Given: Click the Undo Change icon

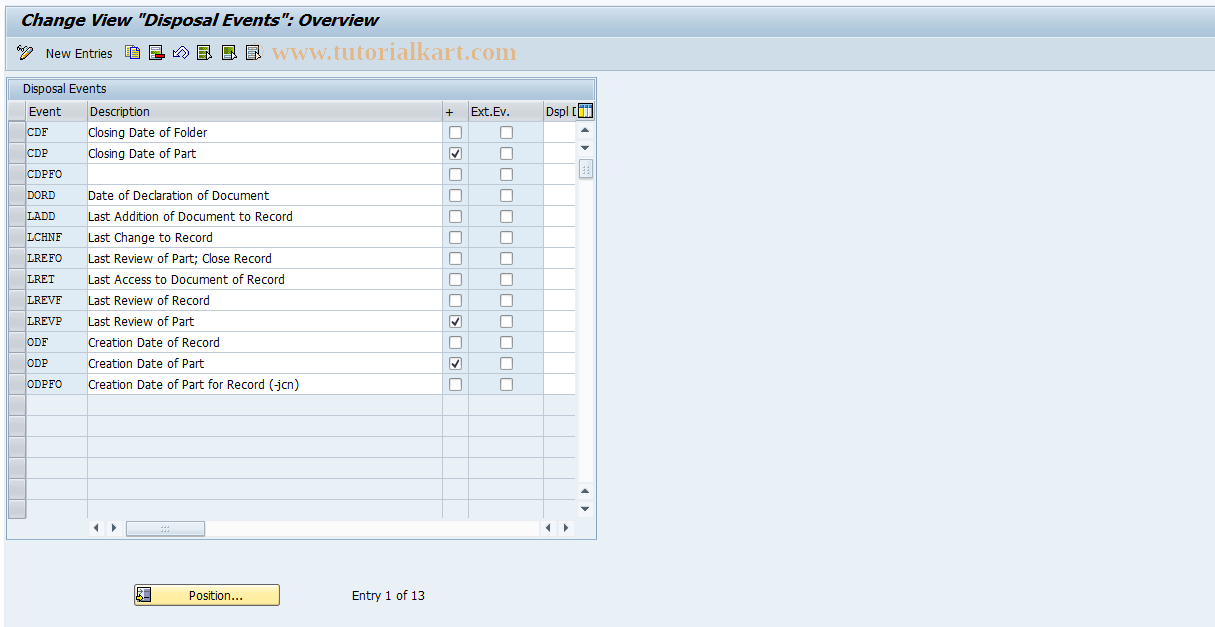Looking at the screenshot, I should (180, 53).
